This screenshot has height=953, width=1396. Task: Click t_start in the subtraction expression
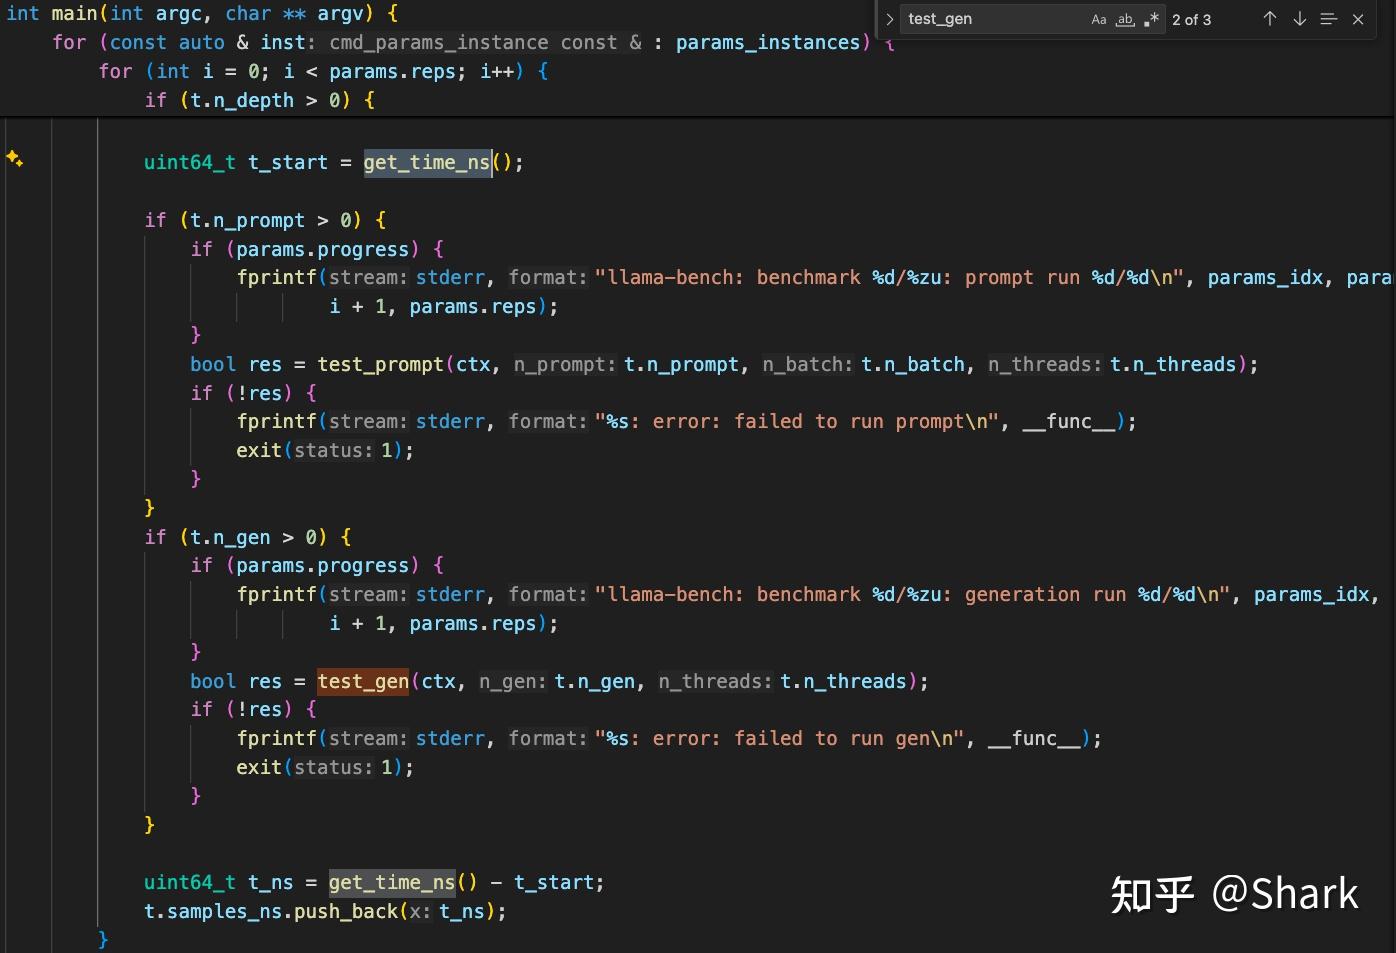click(x=555, y=882)
